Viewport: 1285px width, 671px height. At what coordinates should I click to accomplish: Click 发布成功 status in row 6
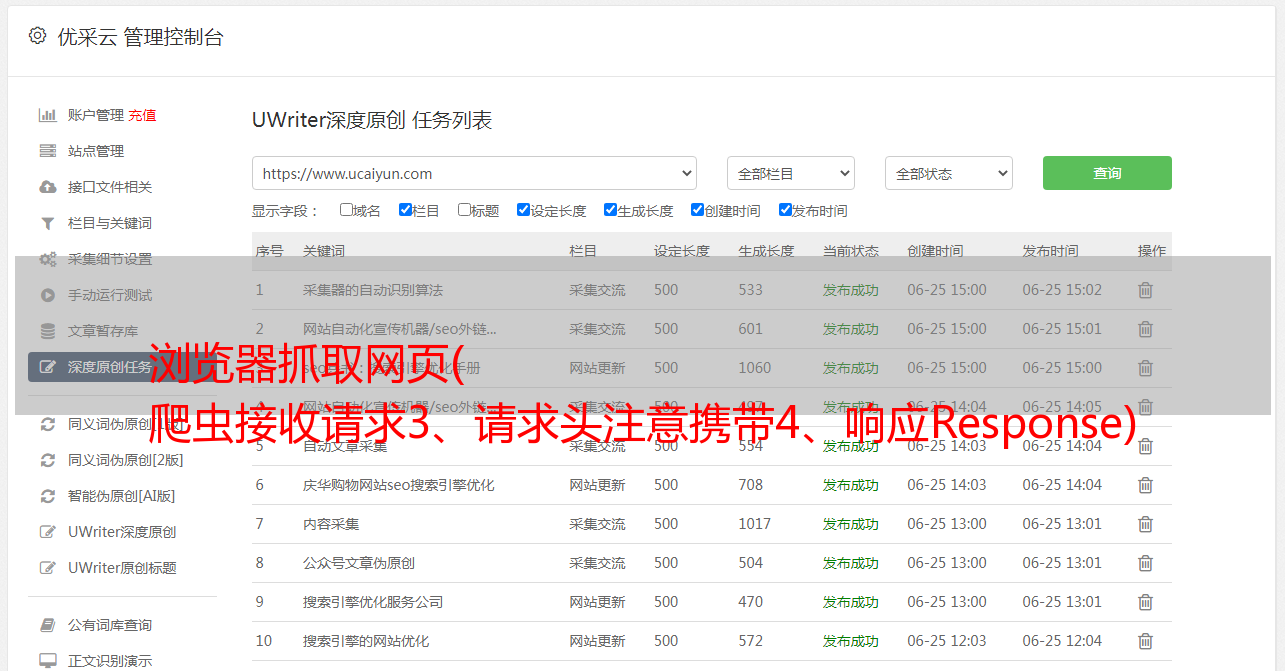[851, 485]
